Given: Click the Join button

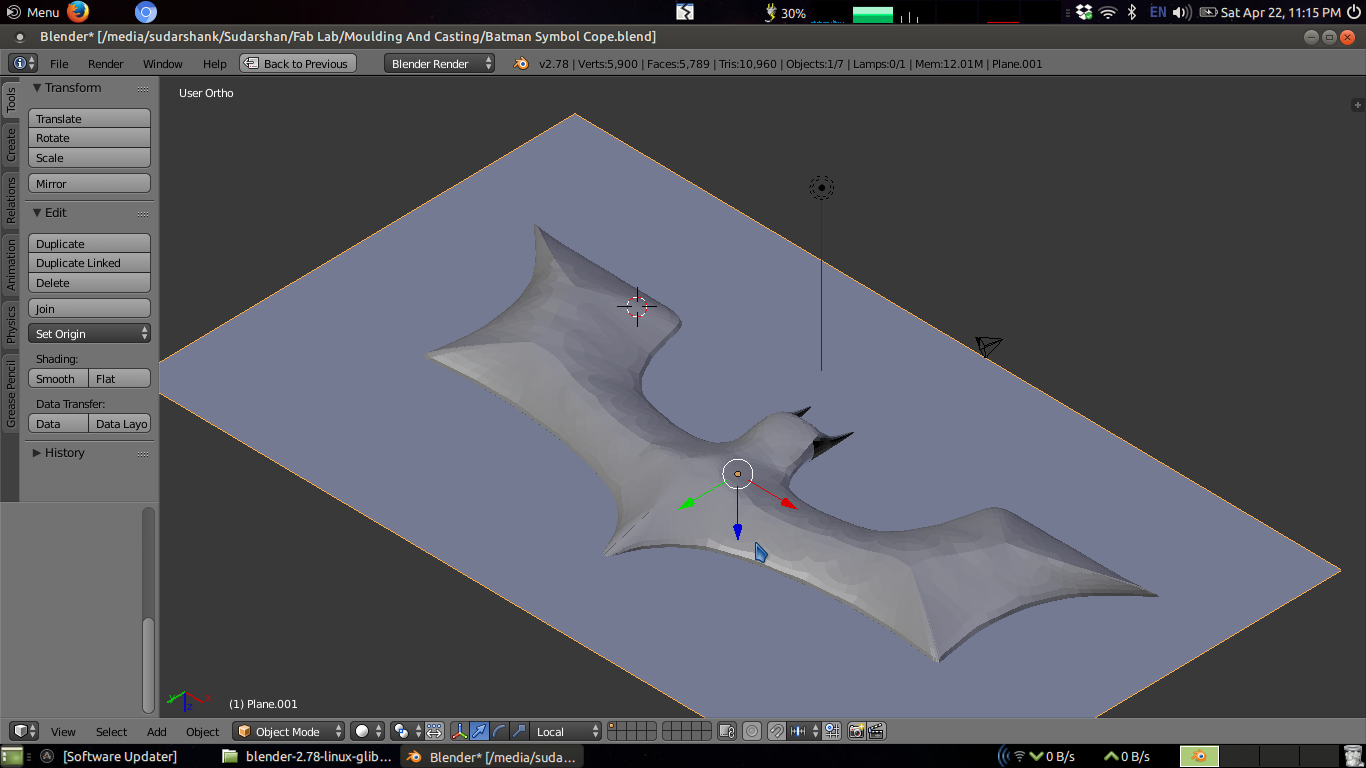Looking at the screenshot, I should point(90,309).
